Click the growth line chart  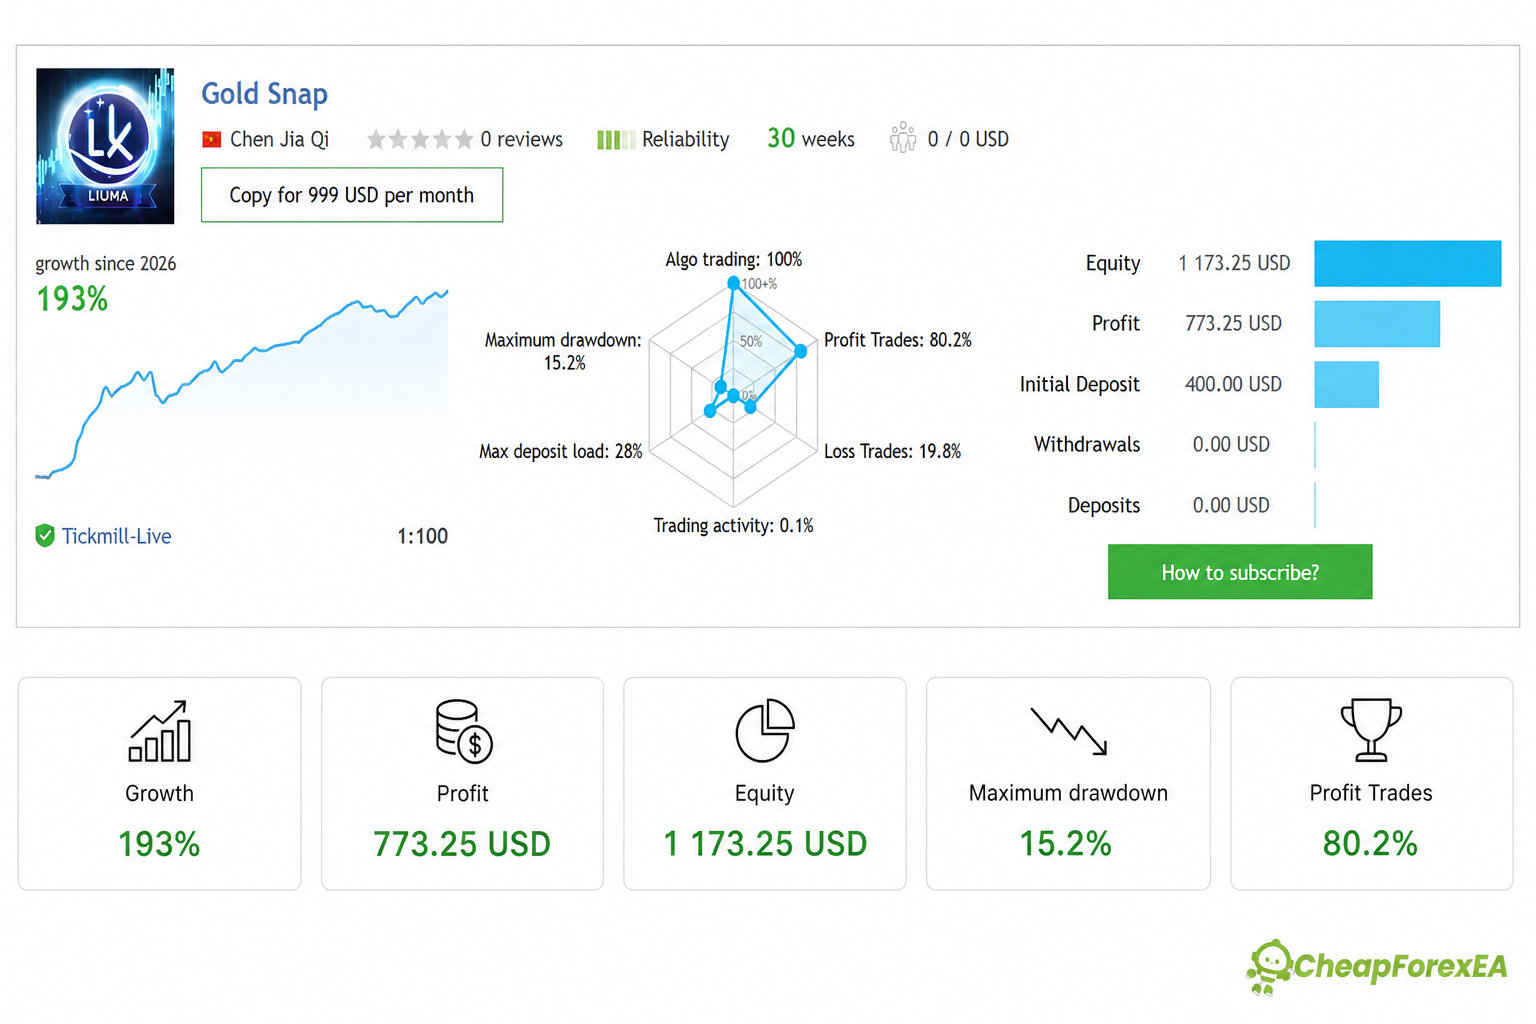[242, 385]
